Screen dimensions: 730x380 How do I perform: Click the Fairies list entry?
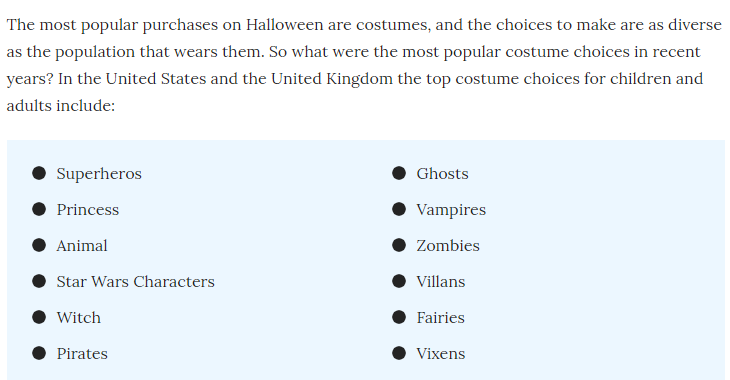(440, 318)
